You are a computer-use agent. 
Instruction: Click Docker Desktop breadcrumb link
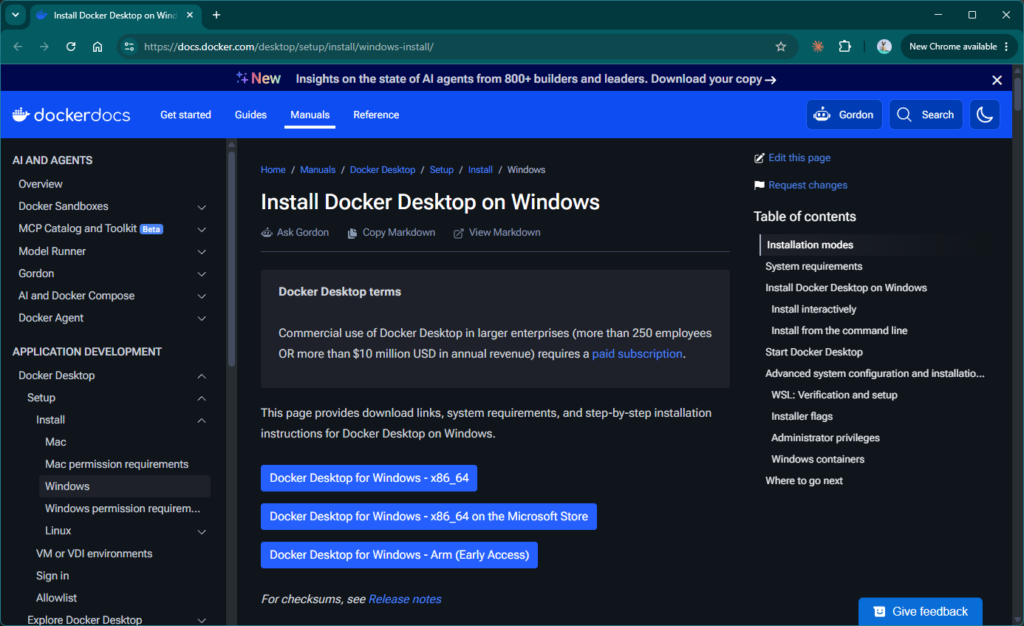pos(382,170)
